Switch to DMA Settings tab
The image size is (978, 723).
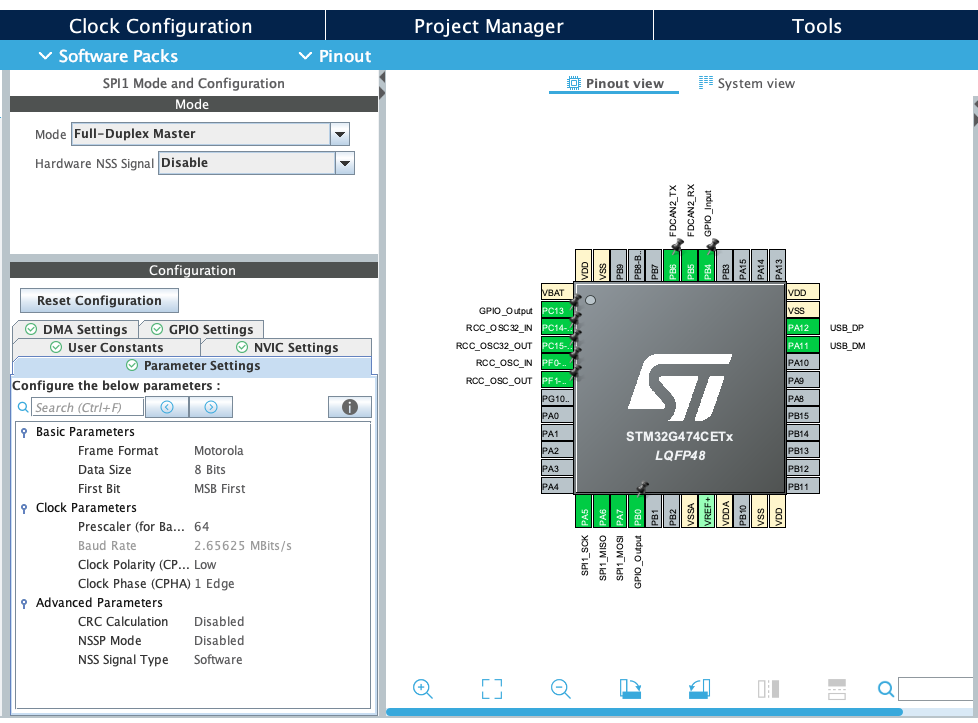[76, 329]
